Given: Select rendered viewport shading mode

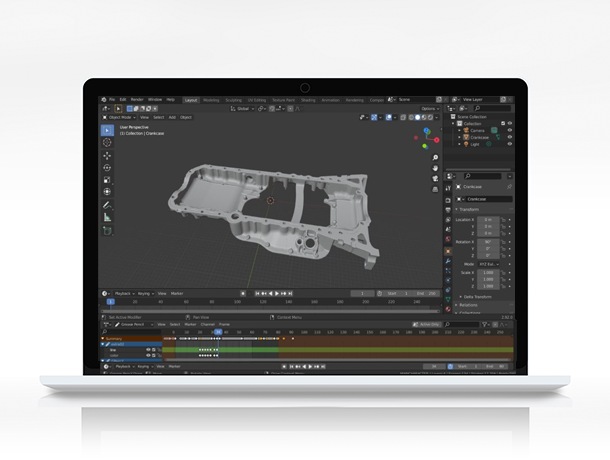Looking at the screenshot, I should point(430,117).
